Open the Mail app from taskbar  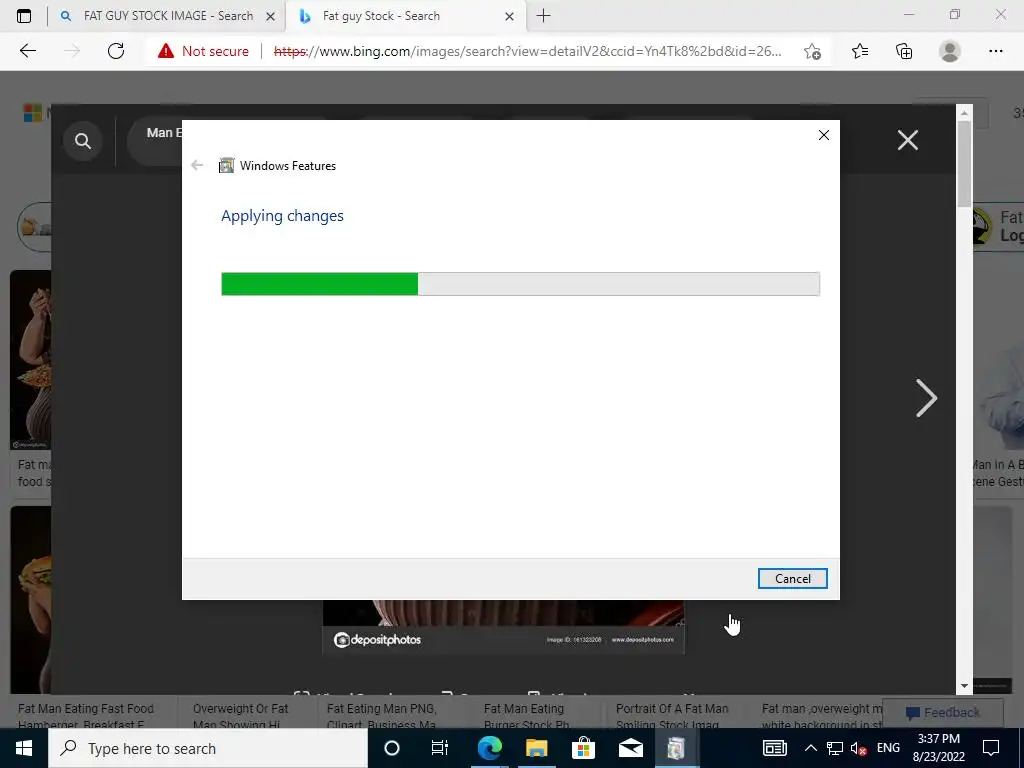630,748
